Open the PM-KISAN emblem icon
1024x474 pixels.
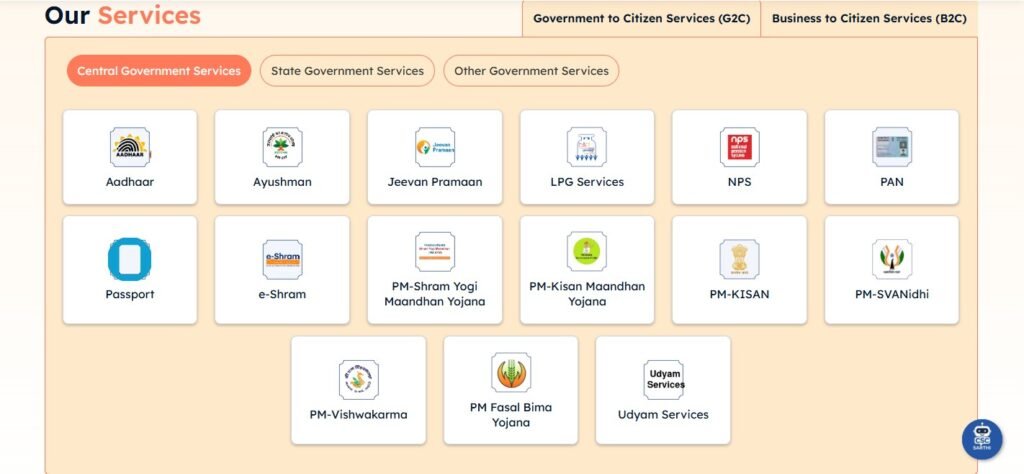[x=739, y=259]
